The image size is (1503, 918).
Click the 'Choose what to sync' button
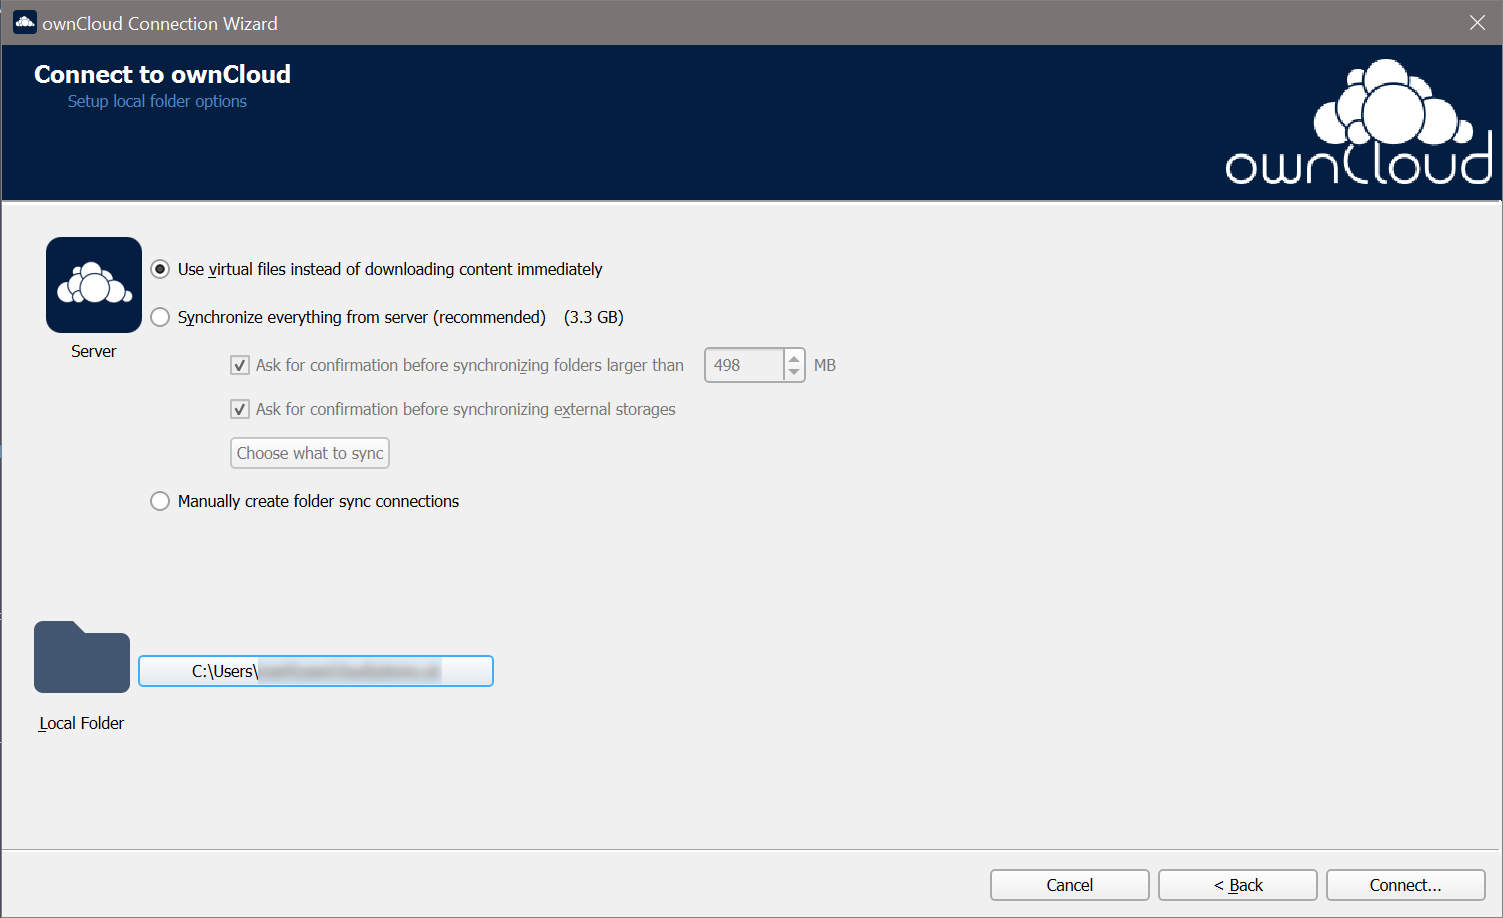pos(310,453)
